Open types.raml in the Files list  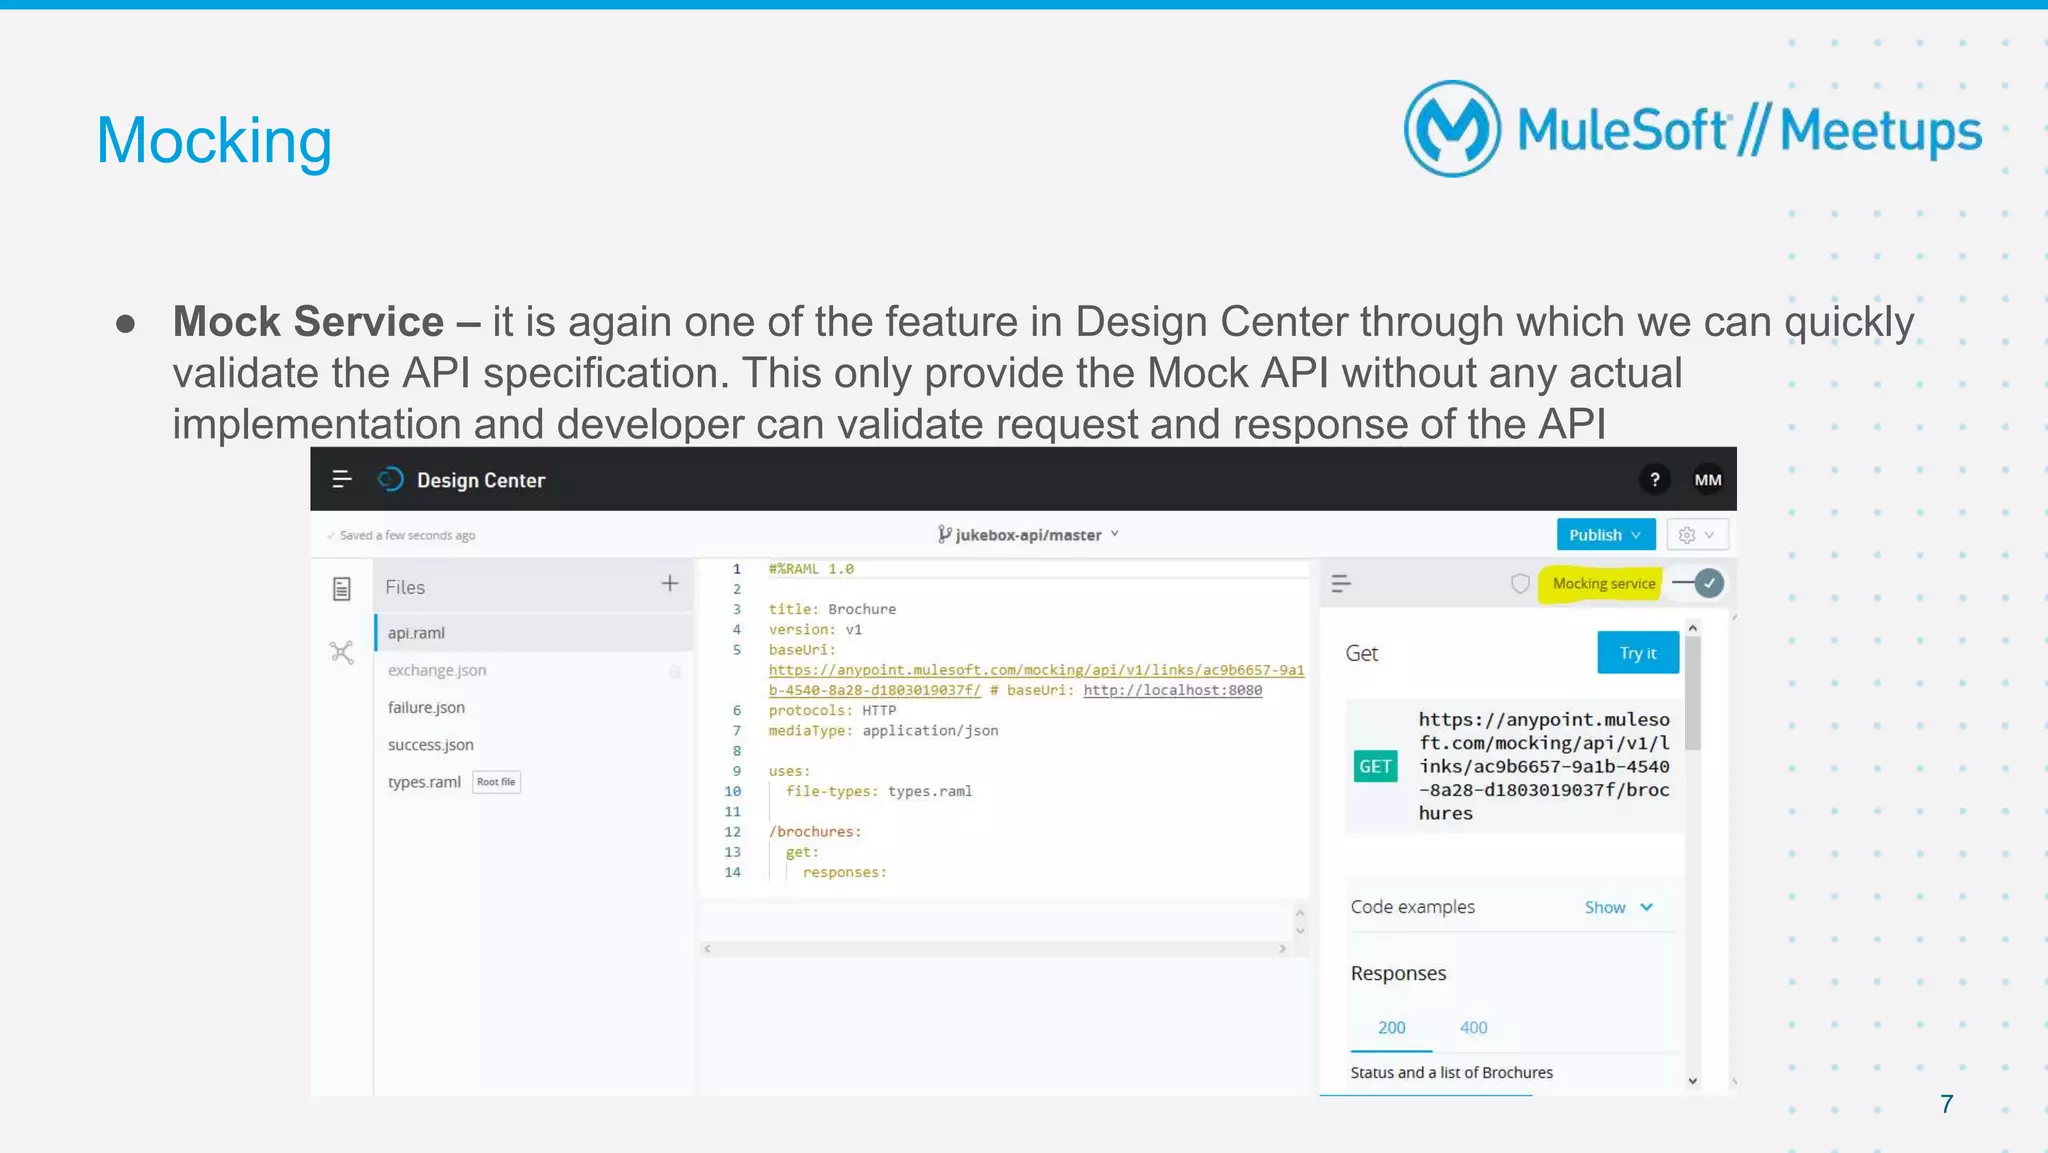[x=424, y=782]
